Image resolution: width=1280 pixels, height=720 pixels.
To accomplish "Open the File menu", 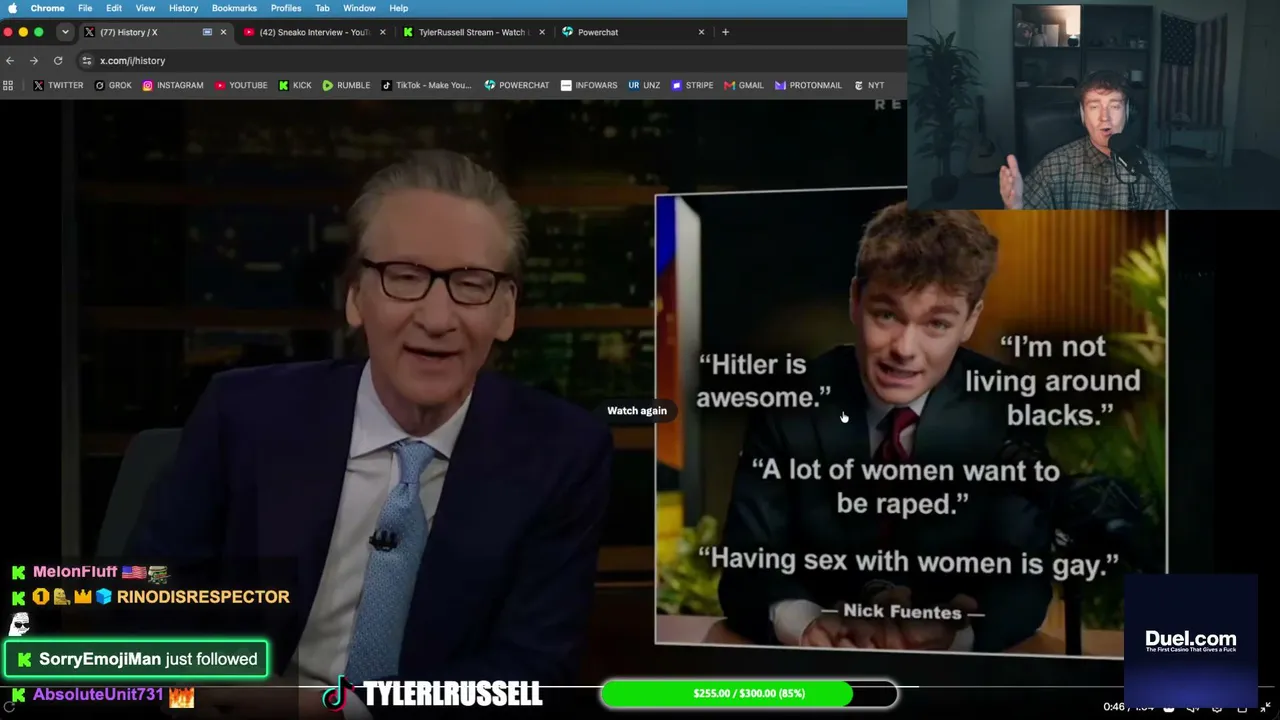I will [x=85, y=8].
